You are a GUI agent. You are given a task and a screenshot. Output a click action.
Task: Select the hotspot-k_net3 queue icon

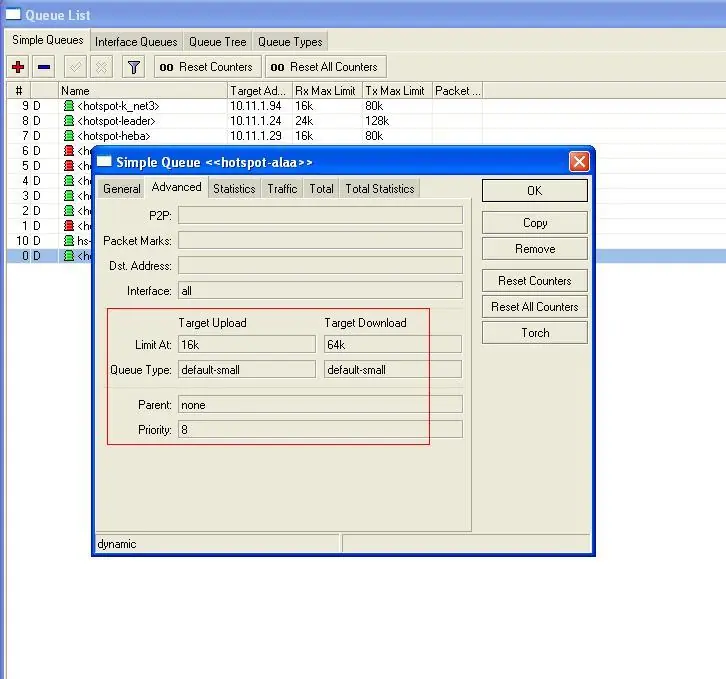(x=69, y=106)
